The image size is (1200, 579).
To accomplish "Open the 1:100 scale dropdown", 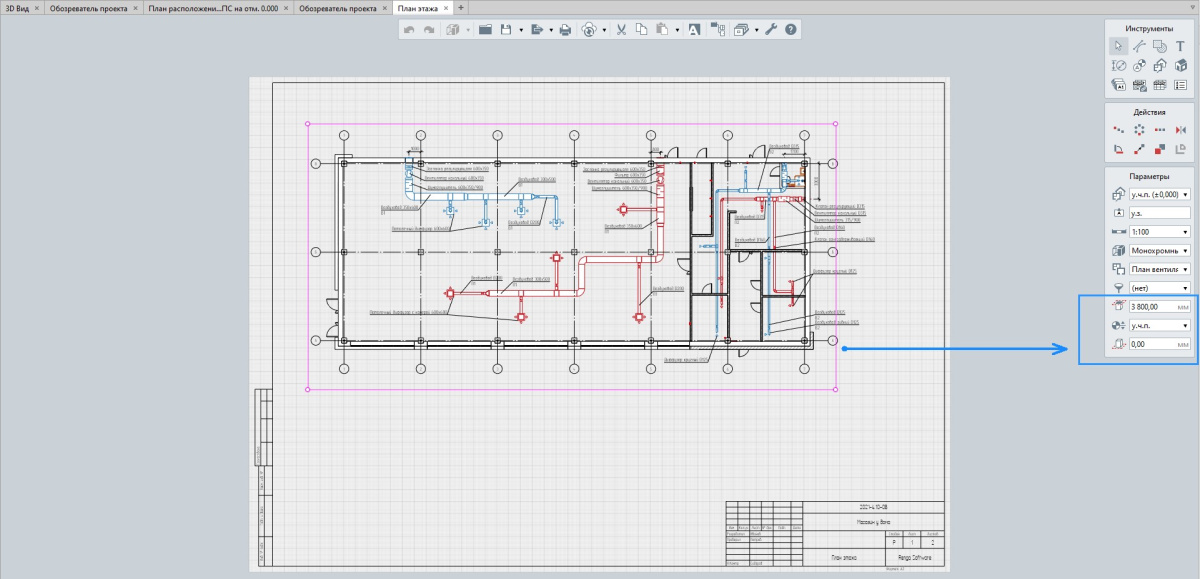I will pyautogui.click(x=1160, y=230).
